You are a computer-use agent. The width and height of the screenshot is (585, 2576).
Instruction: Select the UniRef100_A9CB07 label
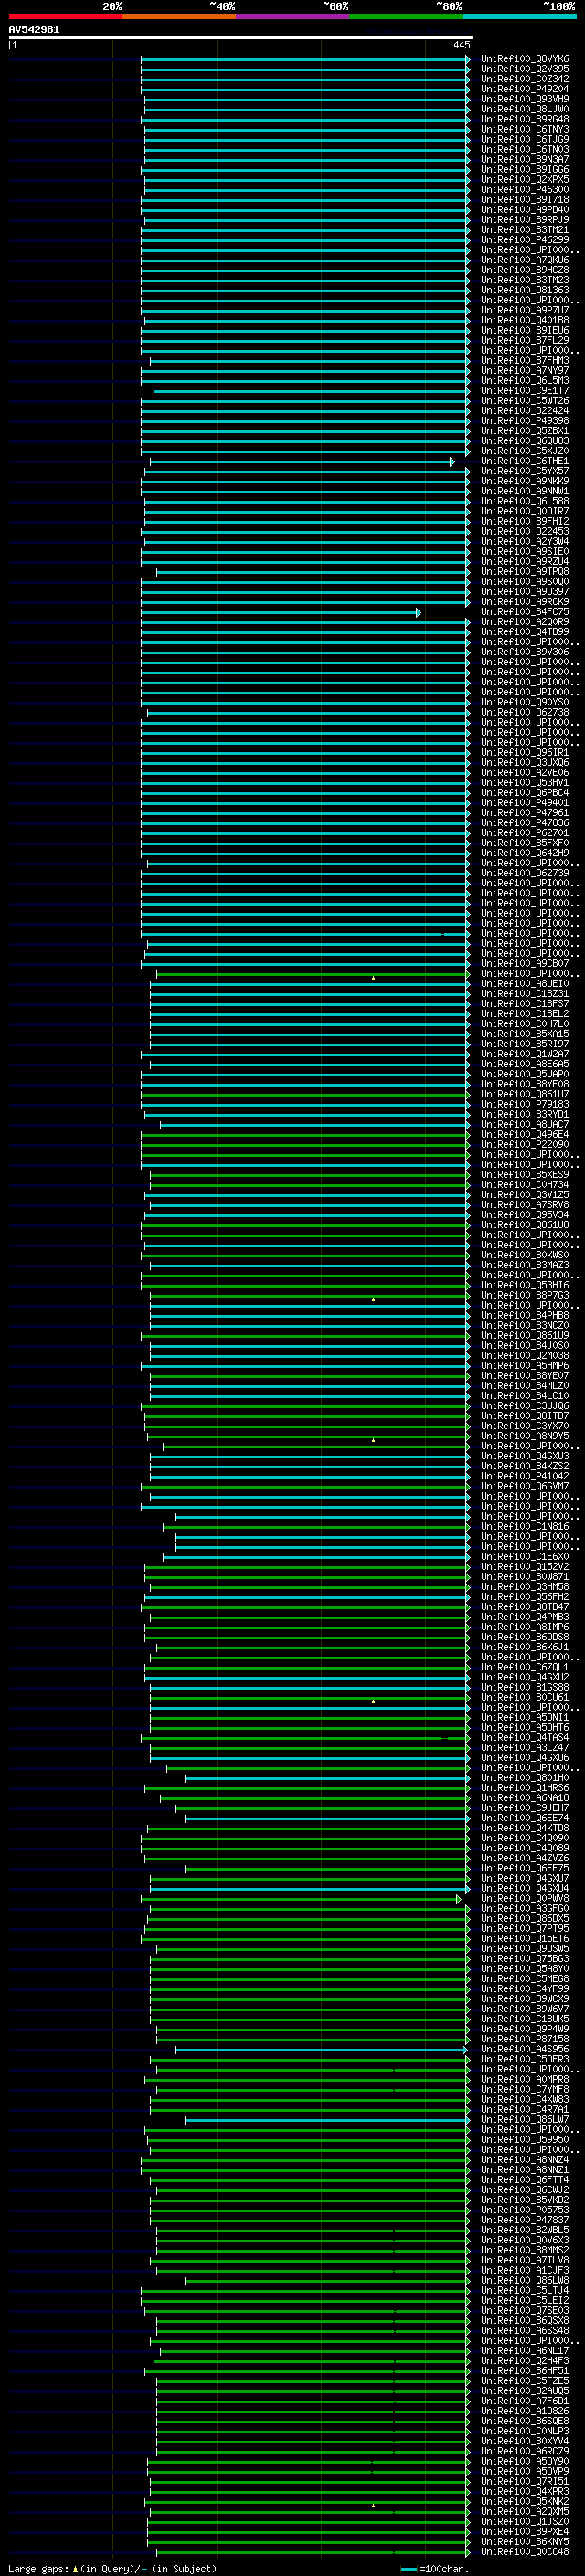(524, 964)
